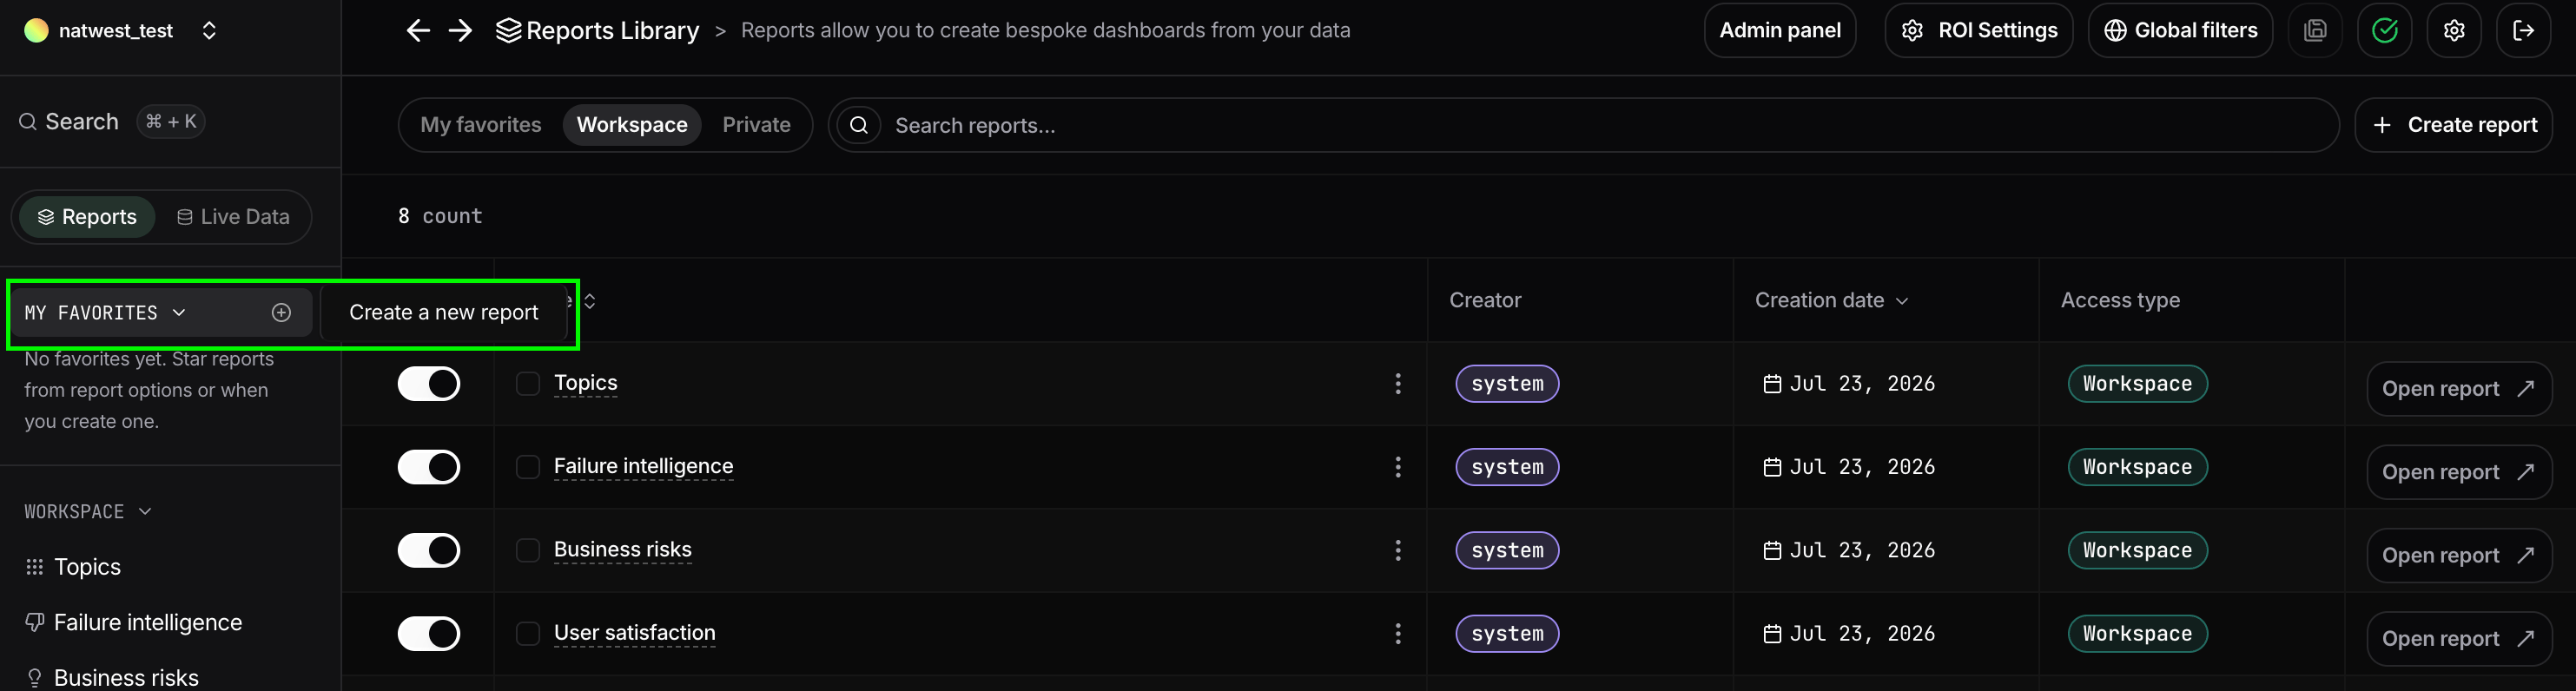Check the Topics row checkbox

[x=528, y=384]
